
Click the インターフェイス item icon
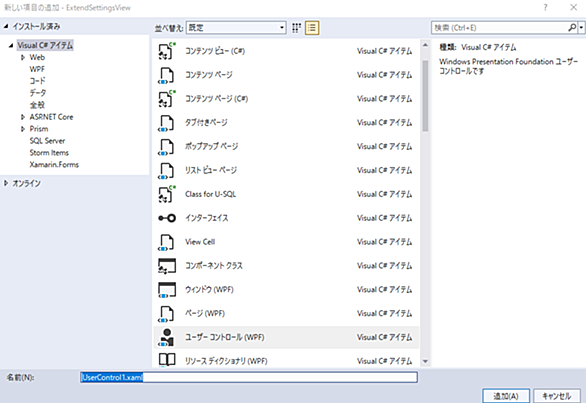167,218
